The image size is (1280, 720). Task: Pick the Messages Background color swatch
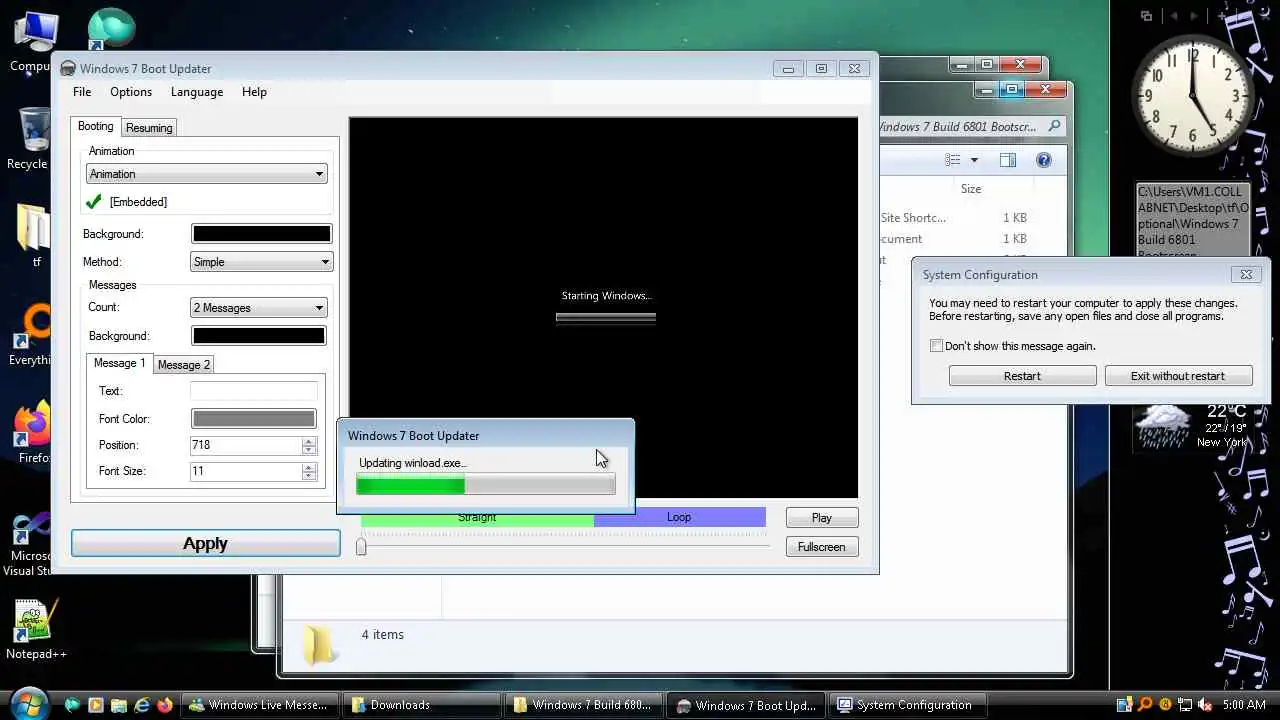258,336
